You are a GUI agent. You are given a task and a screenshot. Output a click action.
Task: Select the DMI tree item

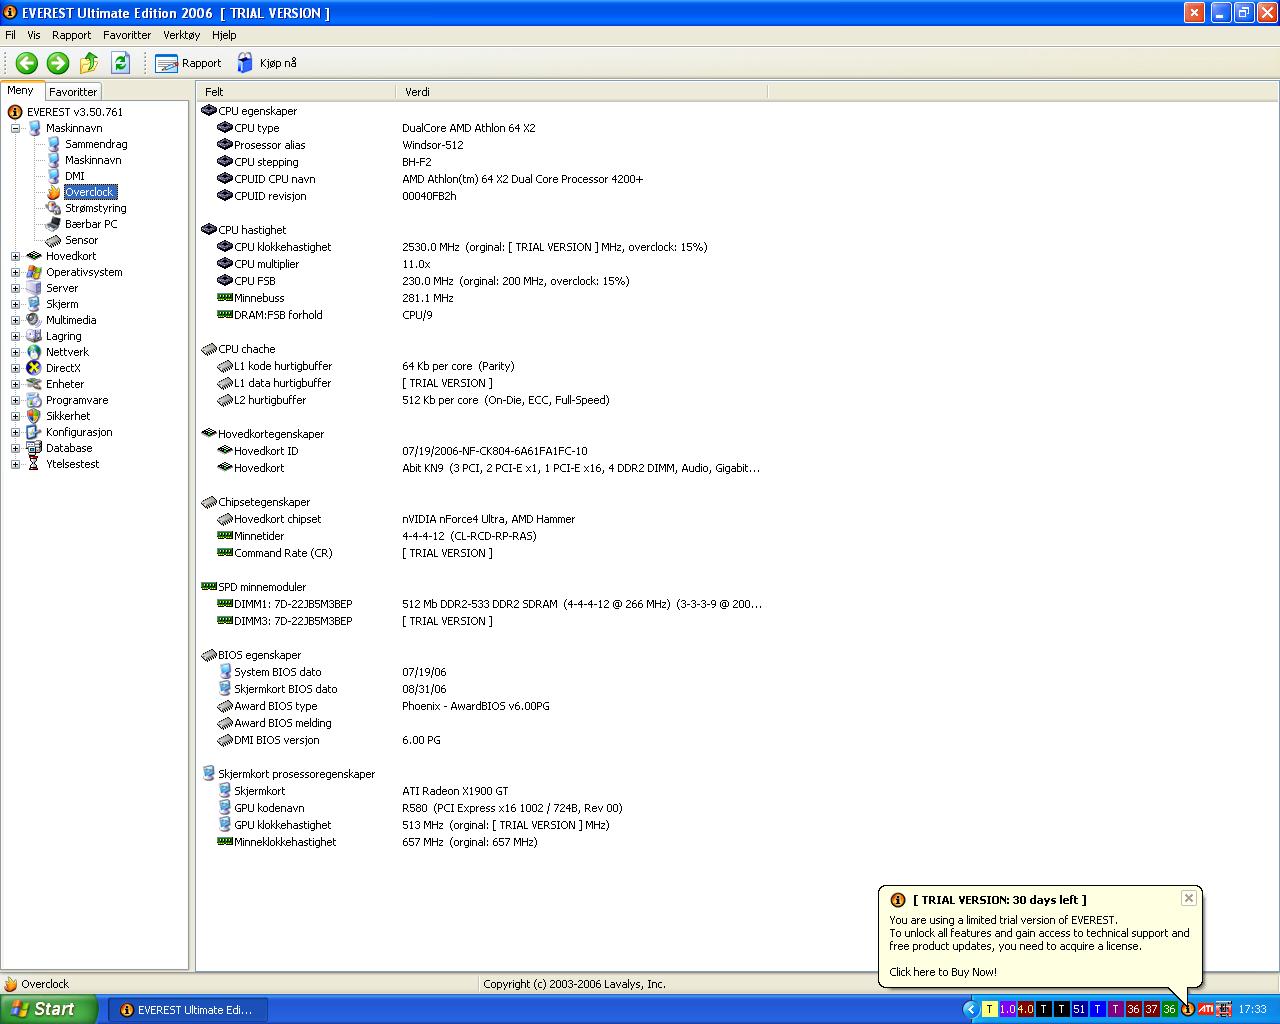[x=75, y=176]
